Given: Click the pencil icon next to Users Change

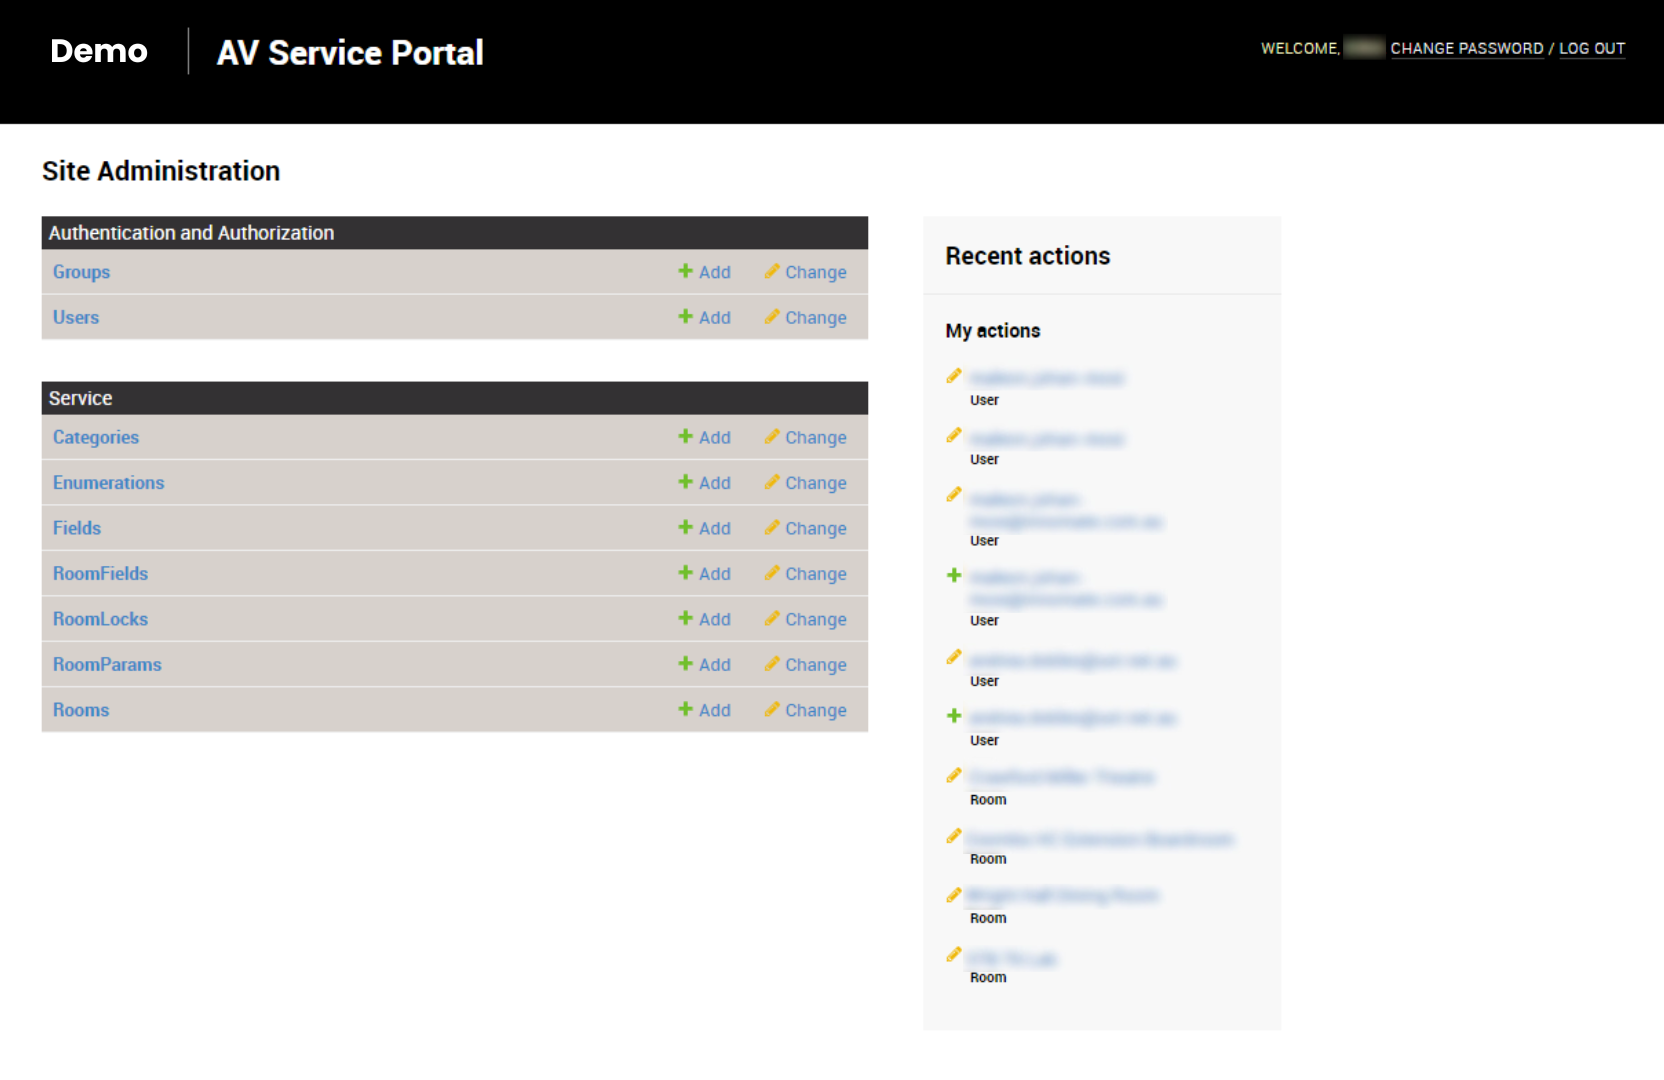Looking at the screenshot, I should [771, 317].
